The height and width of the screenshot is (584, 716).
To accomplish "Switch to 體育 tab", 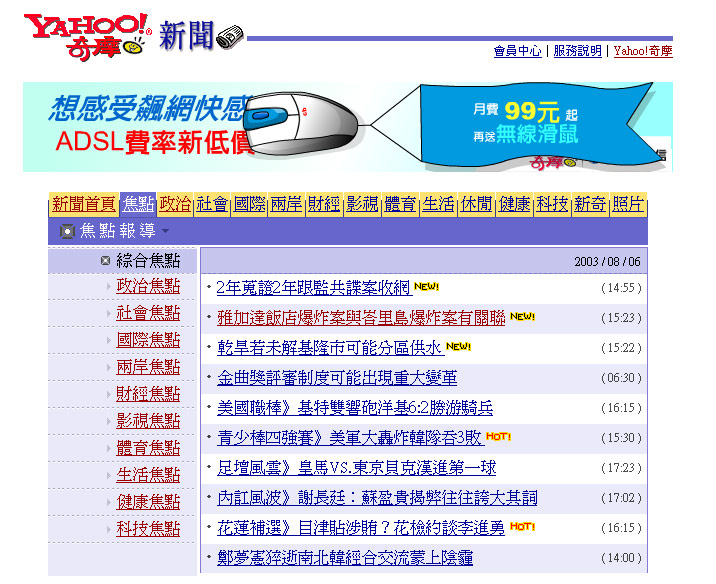I will tap(400, 204).
